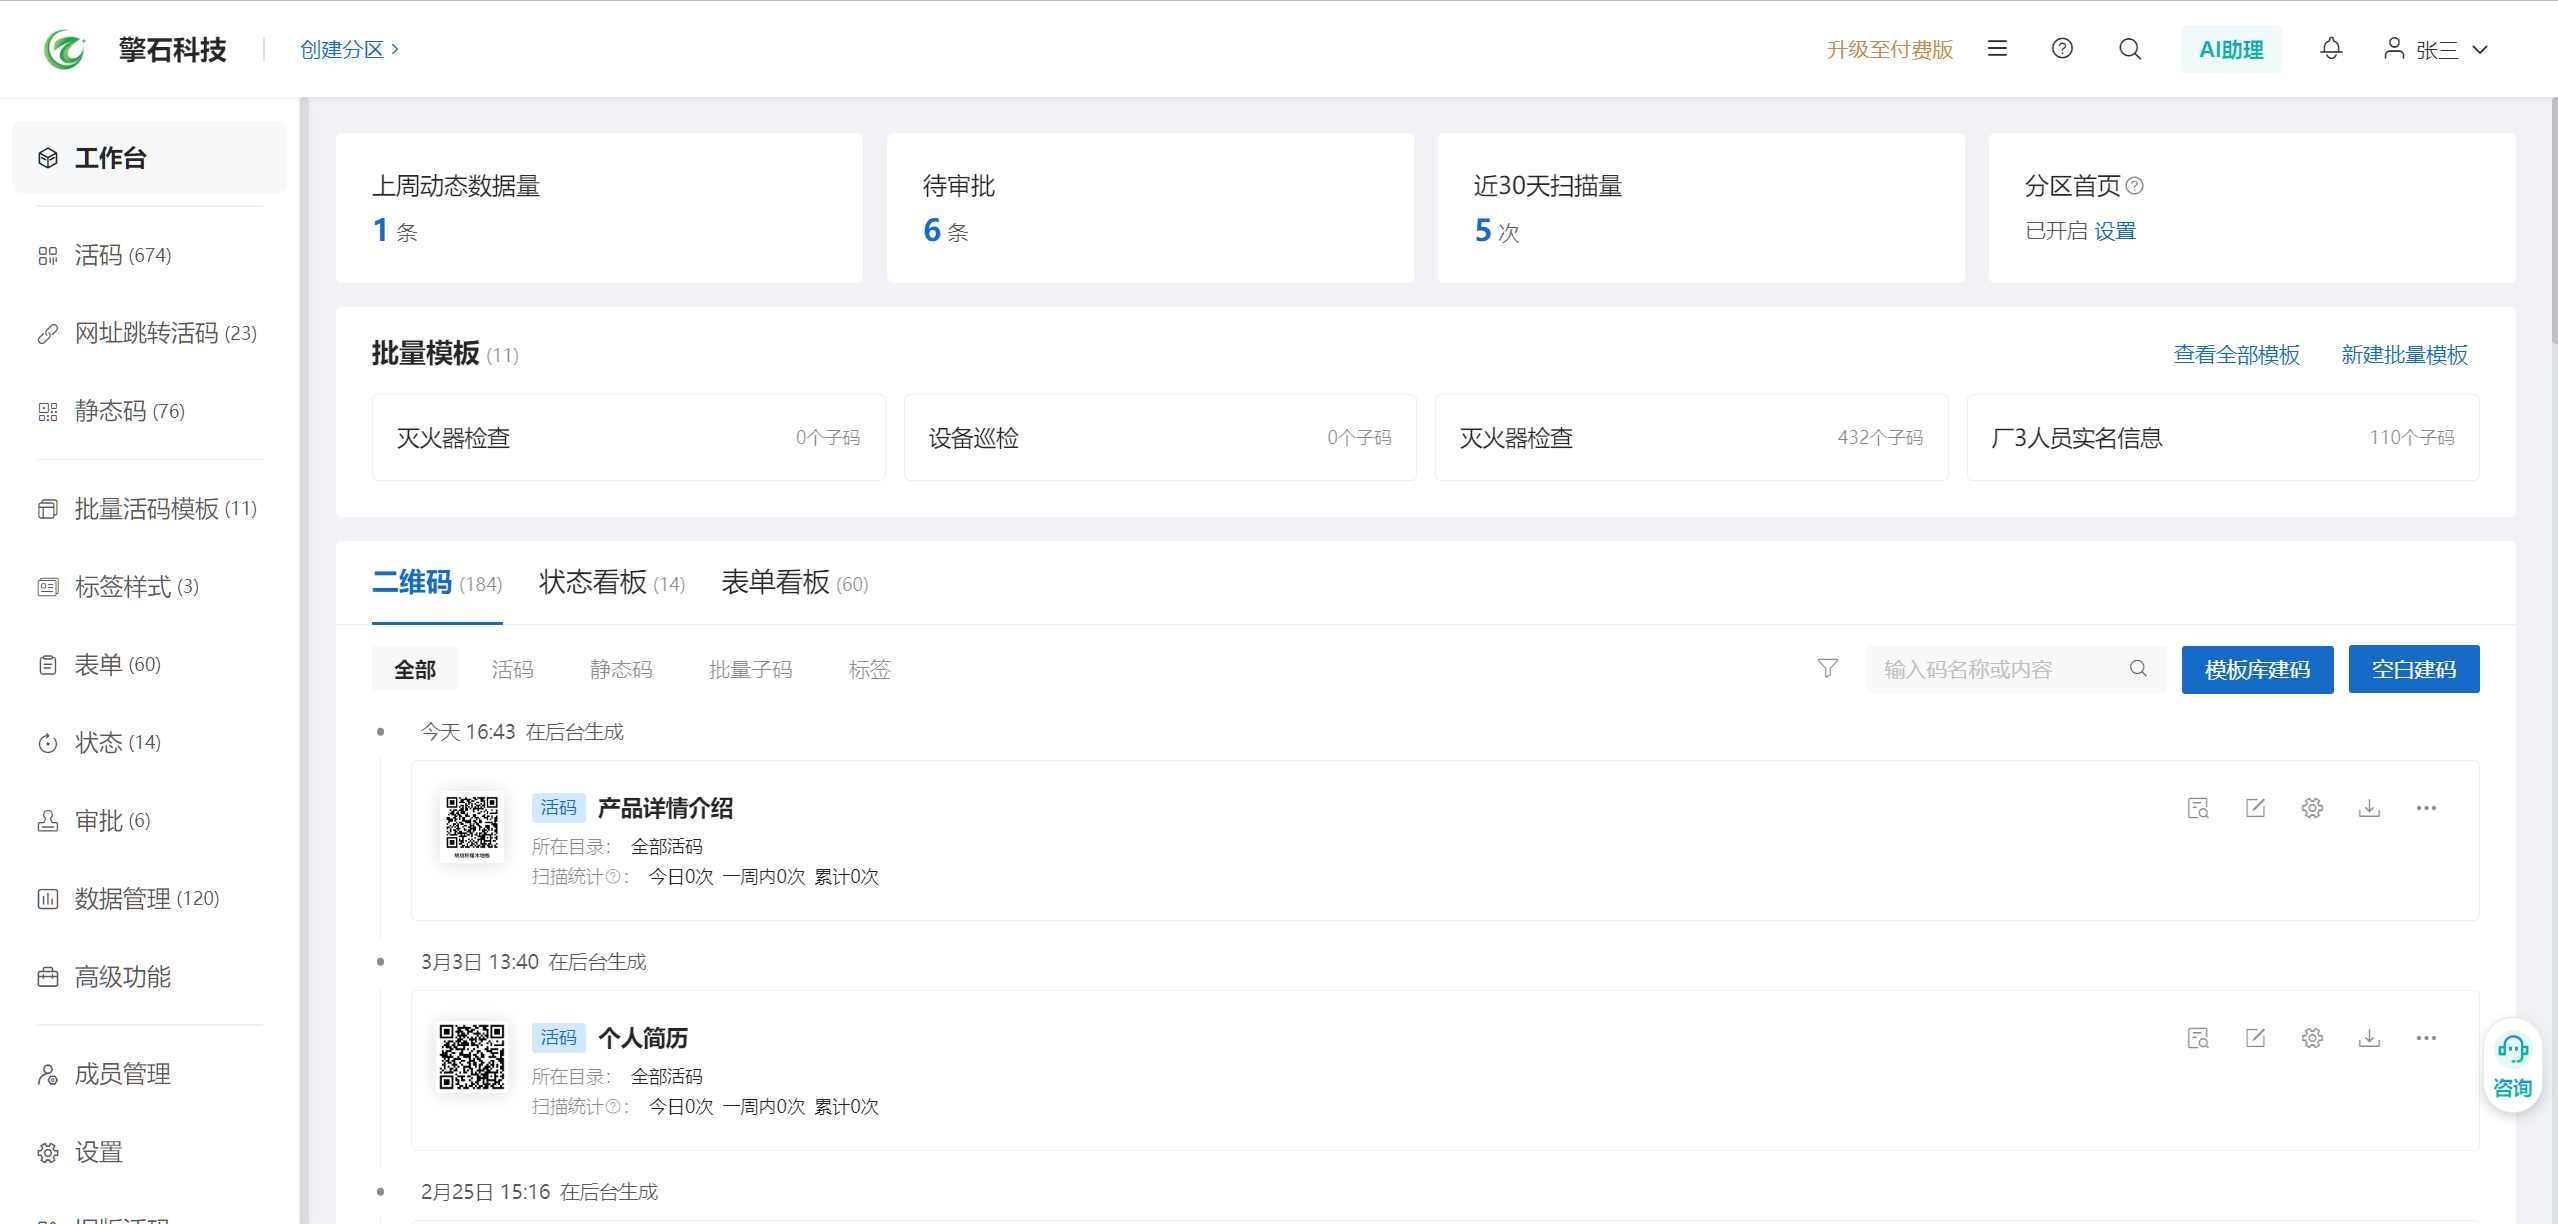Click the 模板库建码 button

[x=2257, y=669]
